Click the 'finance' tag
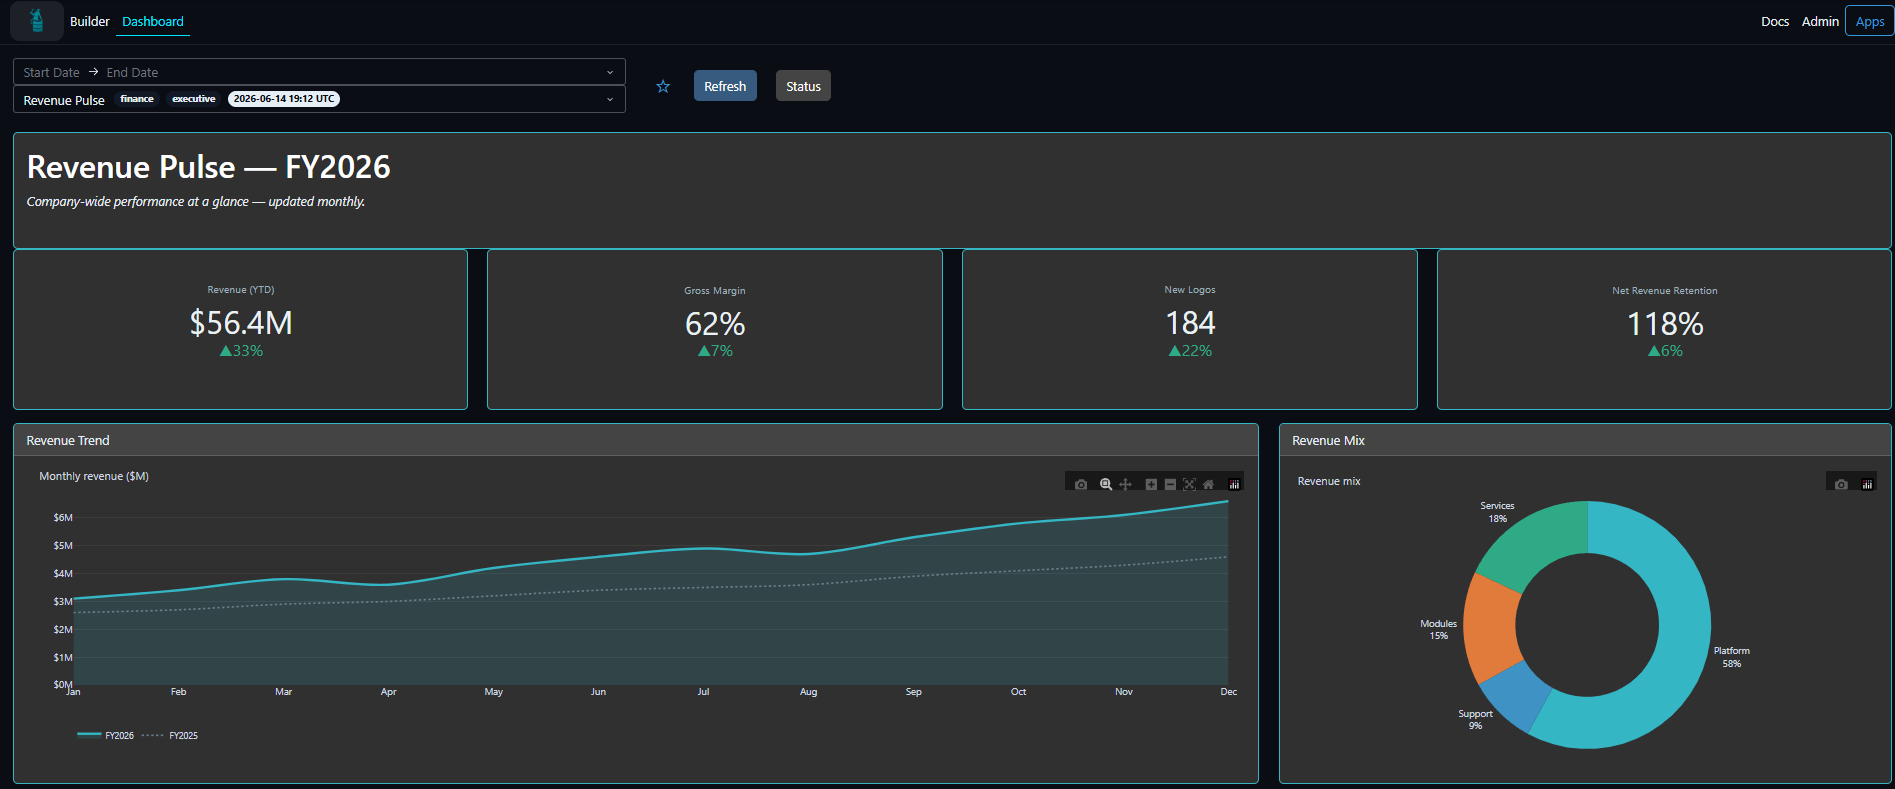 [x=137, y=99]
